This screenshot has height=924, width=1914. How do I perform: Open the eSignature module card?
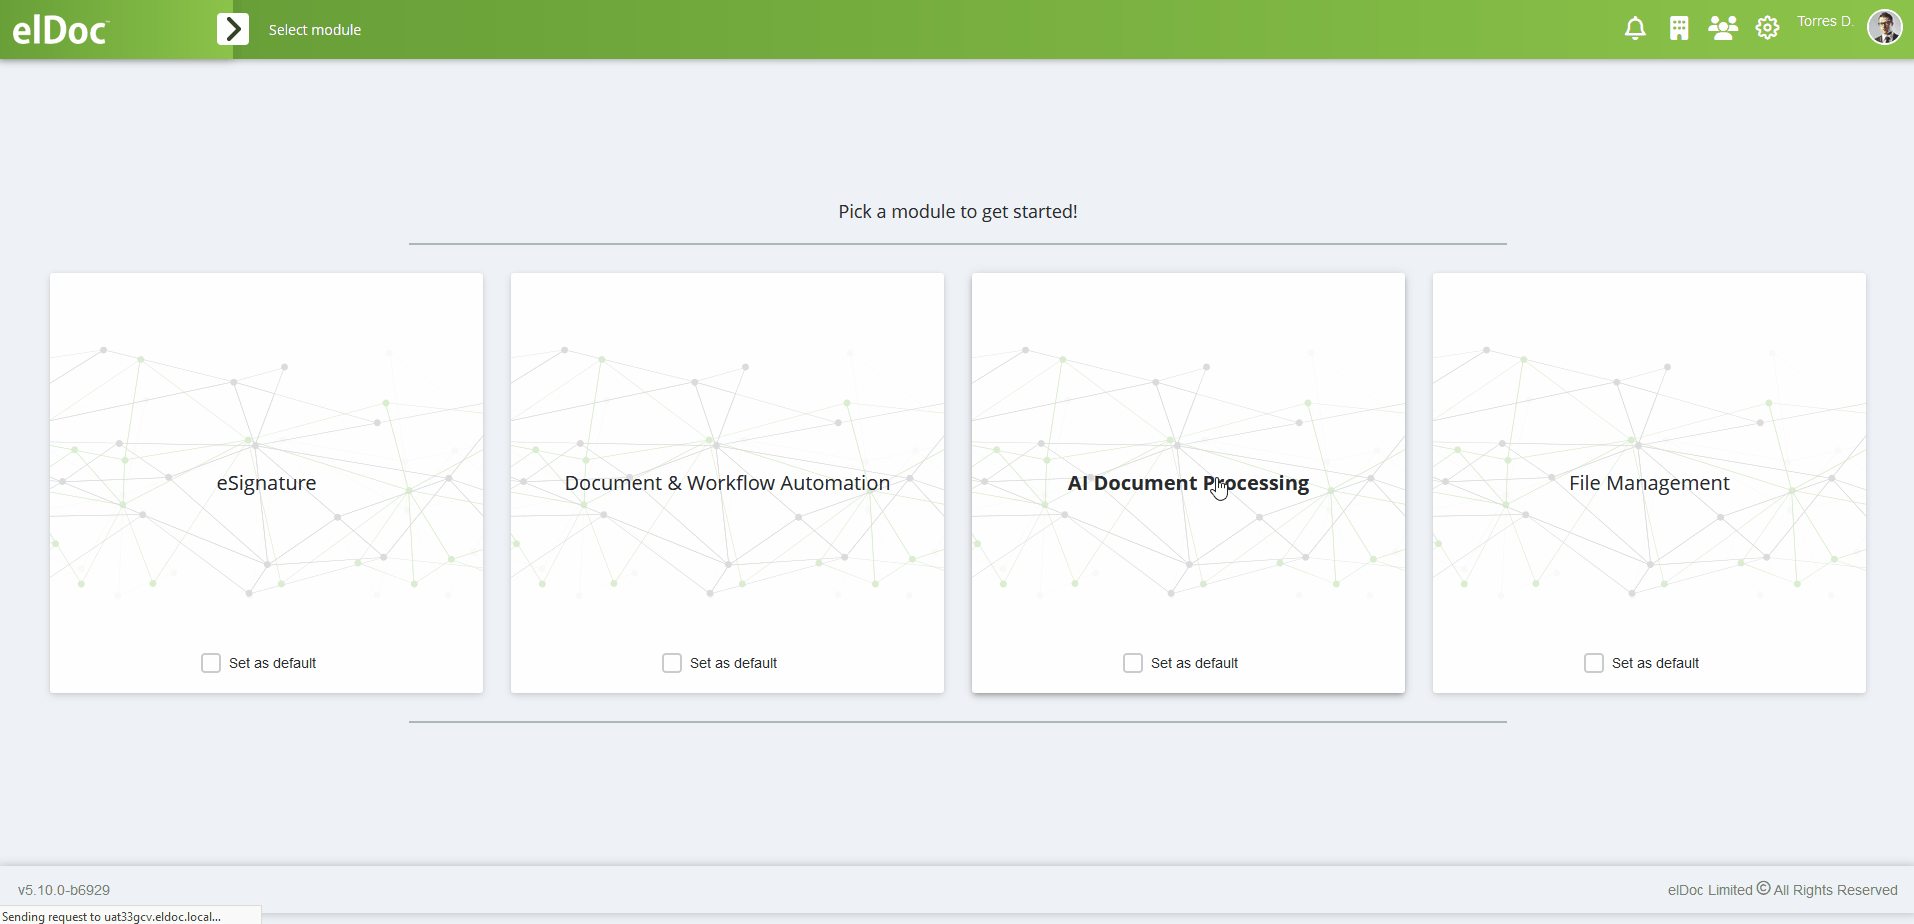click(x=266, y=483)
